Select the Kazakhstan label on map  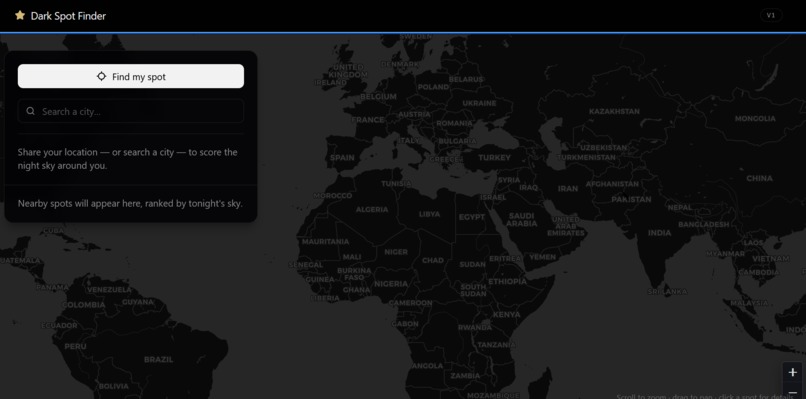pyautogui.click(x=614, y=111)
